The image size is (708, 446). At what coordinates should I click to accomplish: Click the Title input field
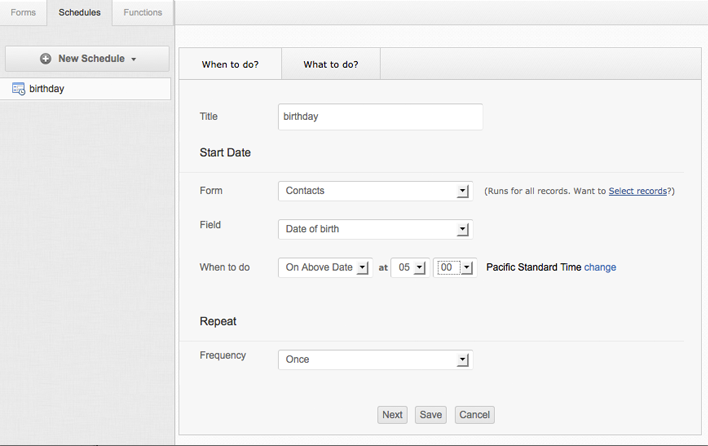[380, 116]
